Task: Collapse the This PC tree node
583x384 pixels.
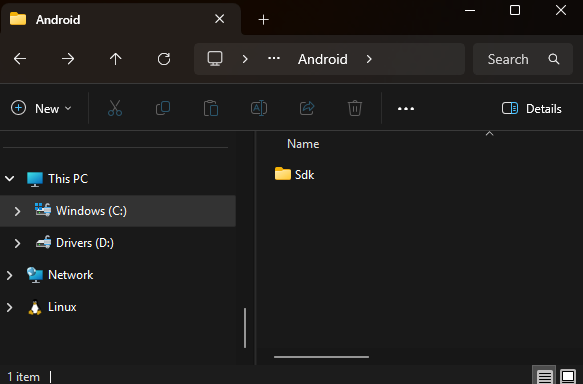Action: (10, 179)
